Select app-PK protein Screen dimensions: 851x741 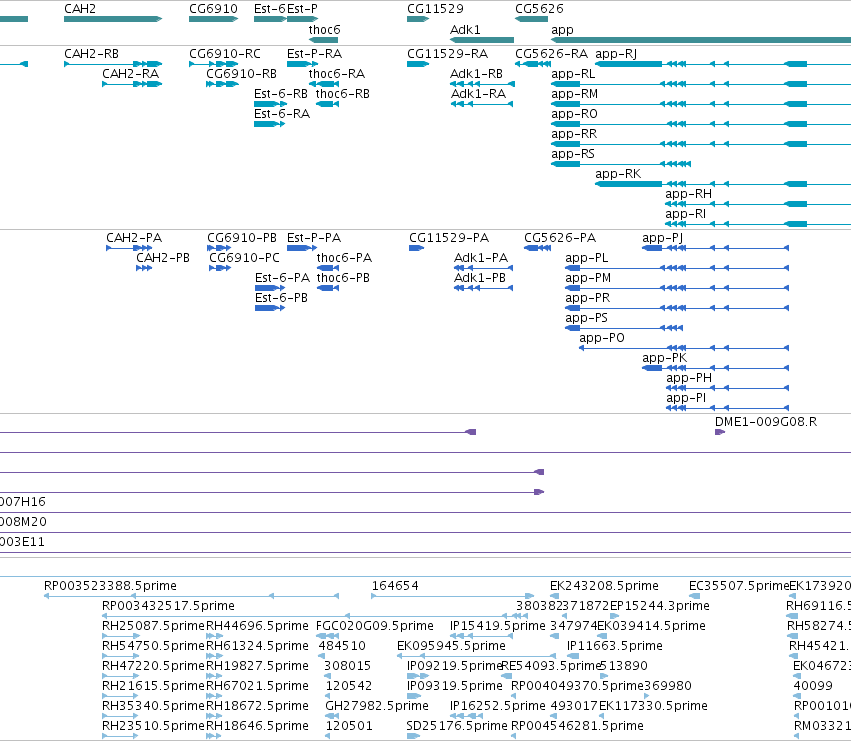(715, 368)
